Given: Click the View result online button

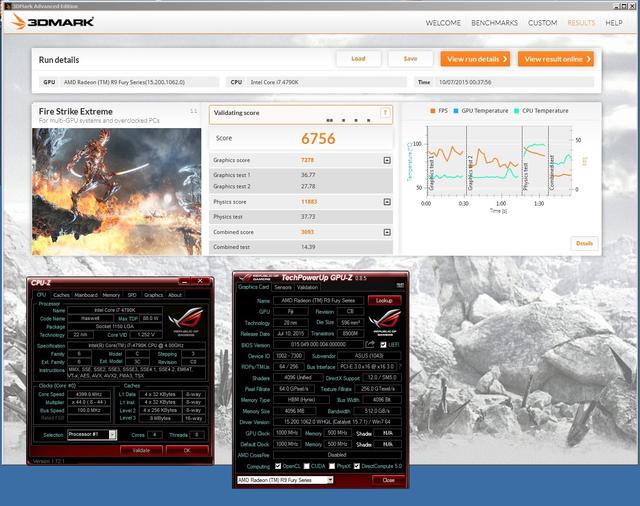Looking at the screenshot, I should coord(556,59).
